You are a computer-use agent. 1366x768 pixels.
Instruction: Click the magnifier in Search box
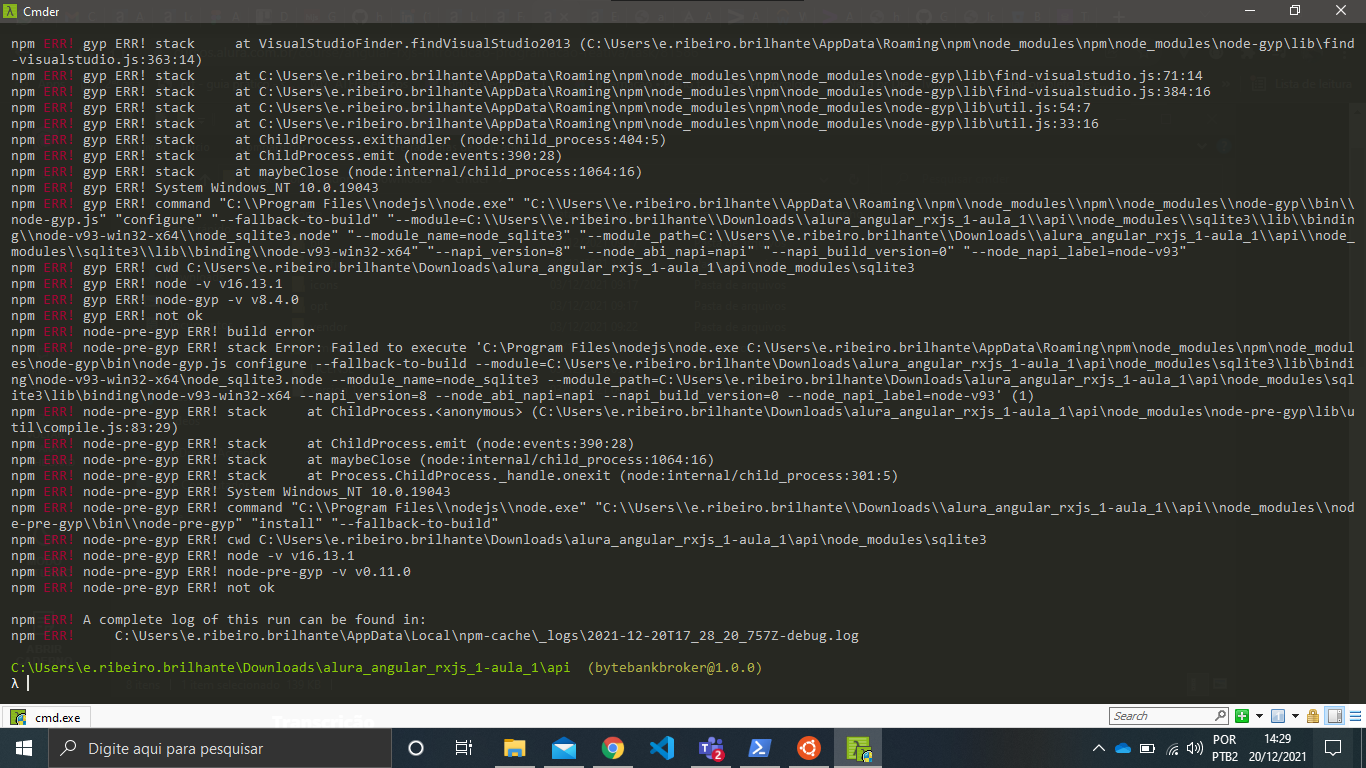1220,716
